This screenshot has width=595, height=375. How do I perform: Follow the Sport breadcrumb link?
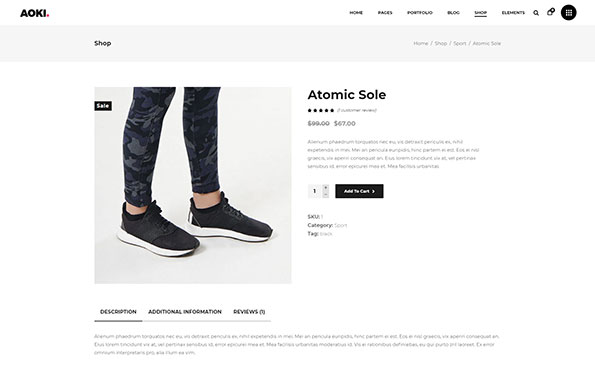coord(460,44)
